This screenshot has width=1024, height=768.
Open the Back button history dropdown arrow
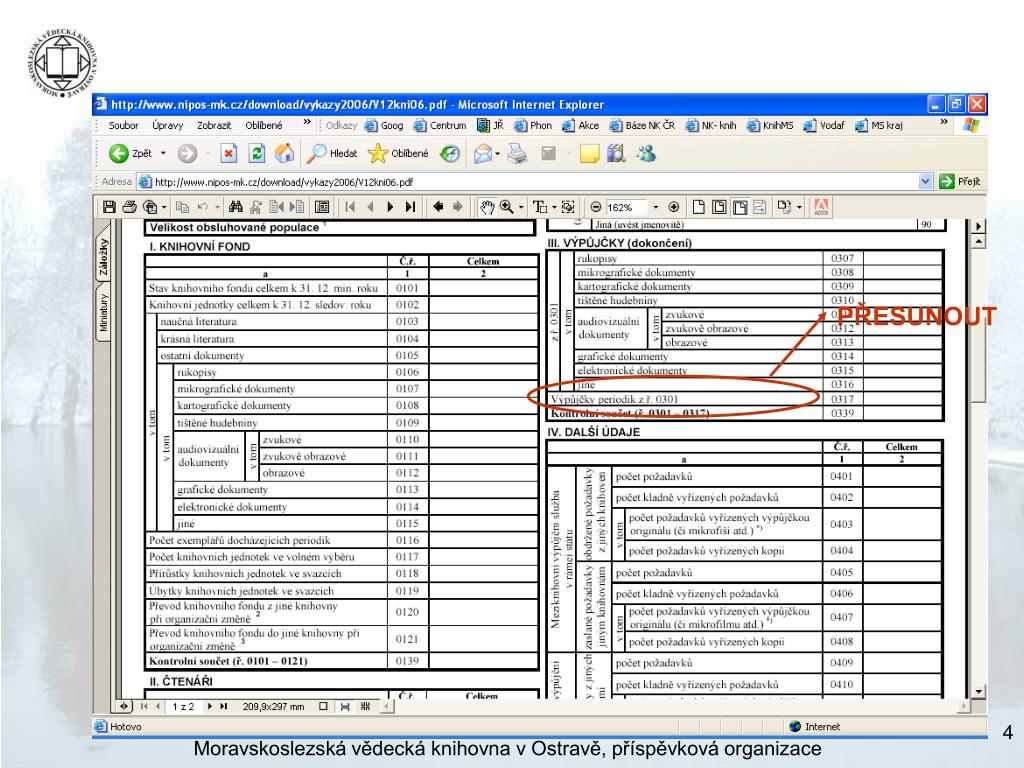(163, 153)
